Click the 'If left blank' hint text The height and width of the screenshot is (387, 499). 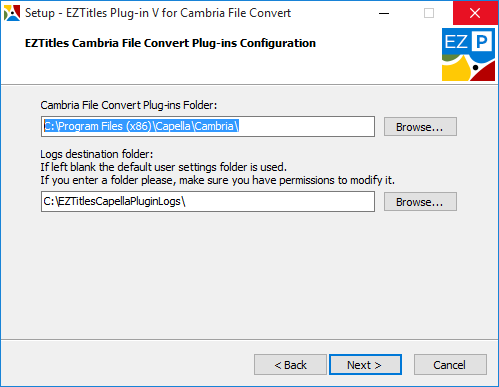click(163, 167)
